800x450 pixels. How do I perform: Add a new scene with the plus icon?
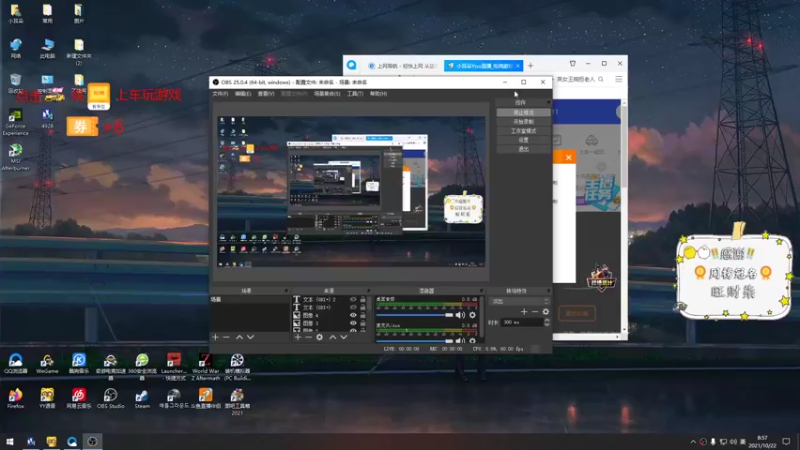pos(215,337)
